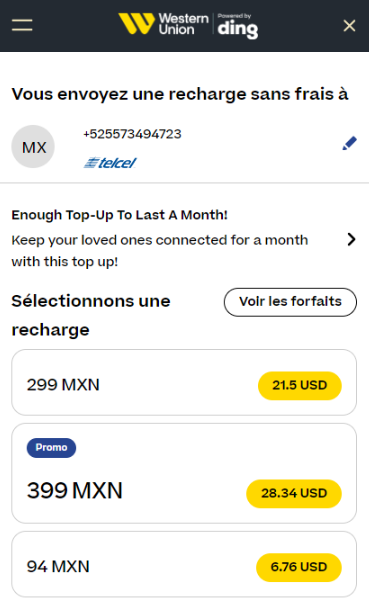Viewport: 369px width, 602px height.
Task: Choose the 21.5 USD price badge
Action: 300,385
